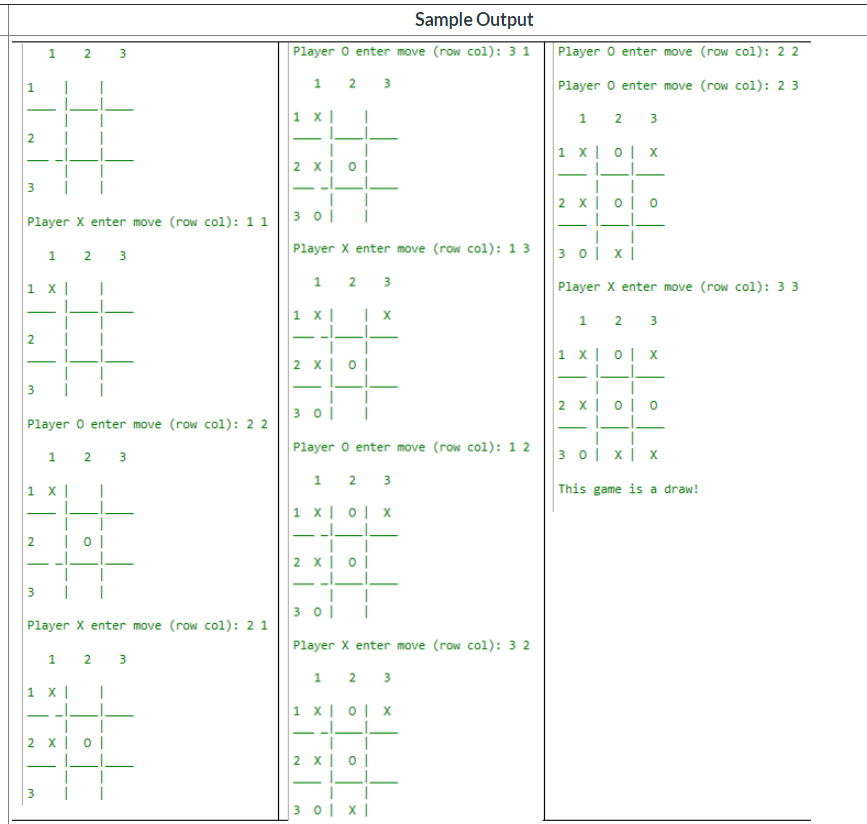Click the final completed game board

tap(610, 405)
